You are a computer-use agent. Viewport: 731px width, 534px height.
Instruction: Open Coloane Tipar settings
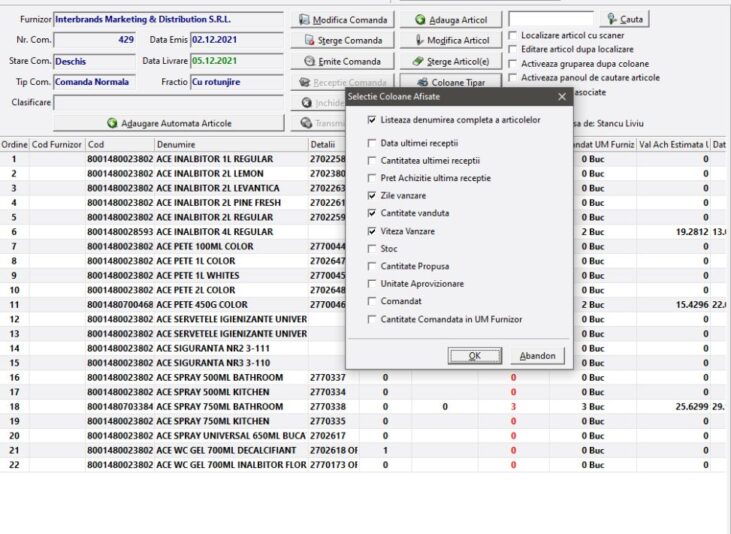coord(449,83)
